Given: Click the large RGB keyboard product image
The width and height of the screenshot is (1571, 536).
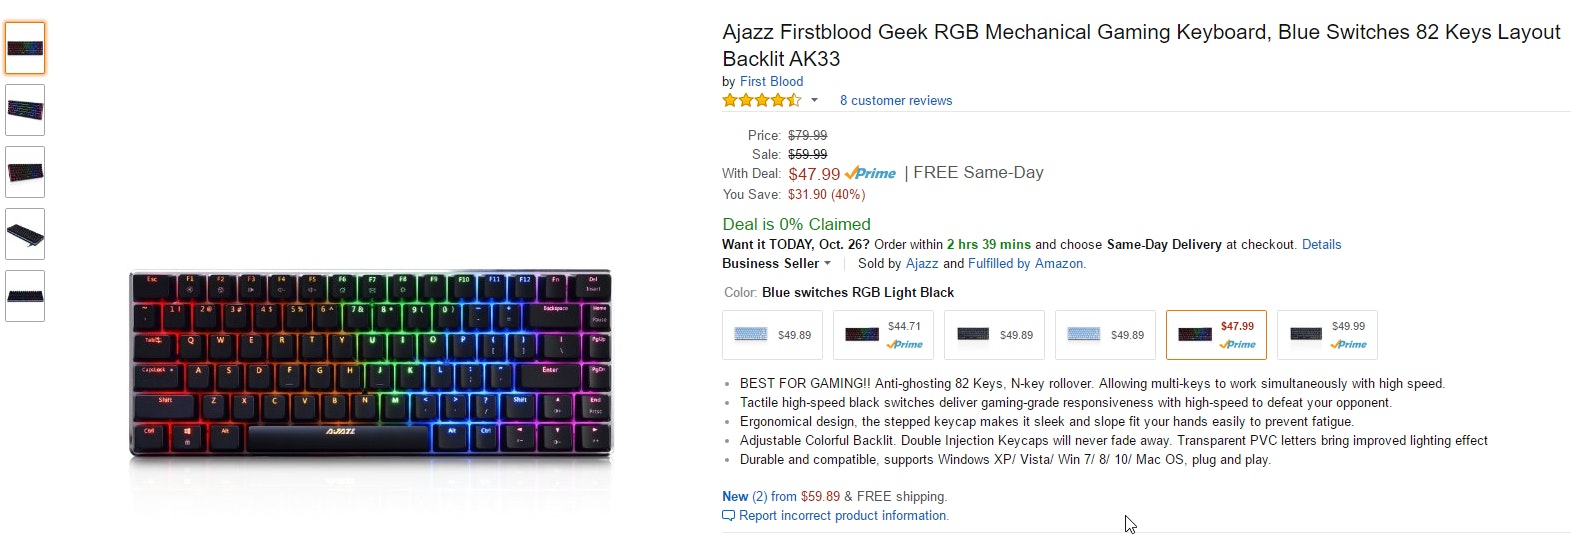Looking at the screenshot, I should pyautogui.click(x=370, y=365).
